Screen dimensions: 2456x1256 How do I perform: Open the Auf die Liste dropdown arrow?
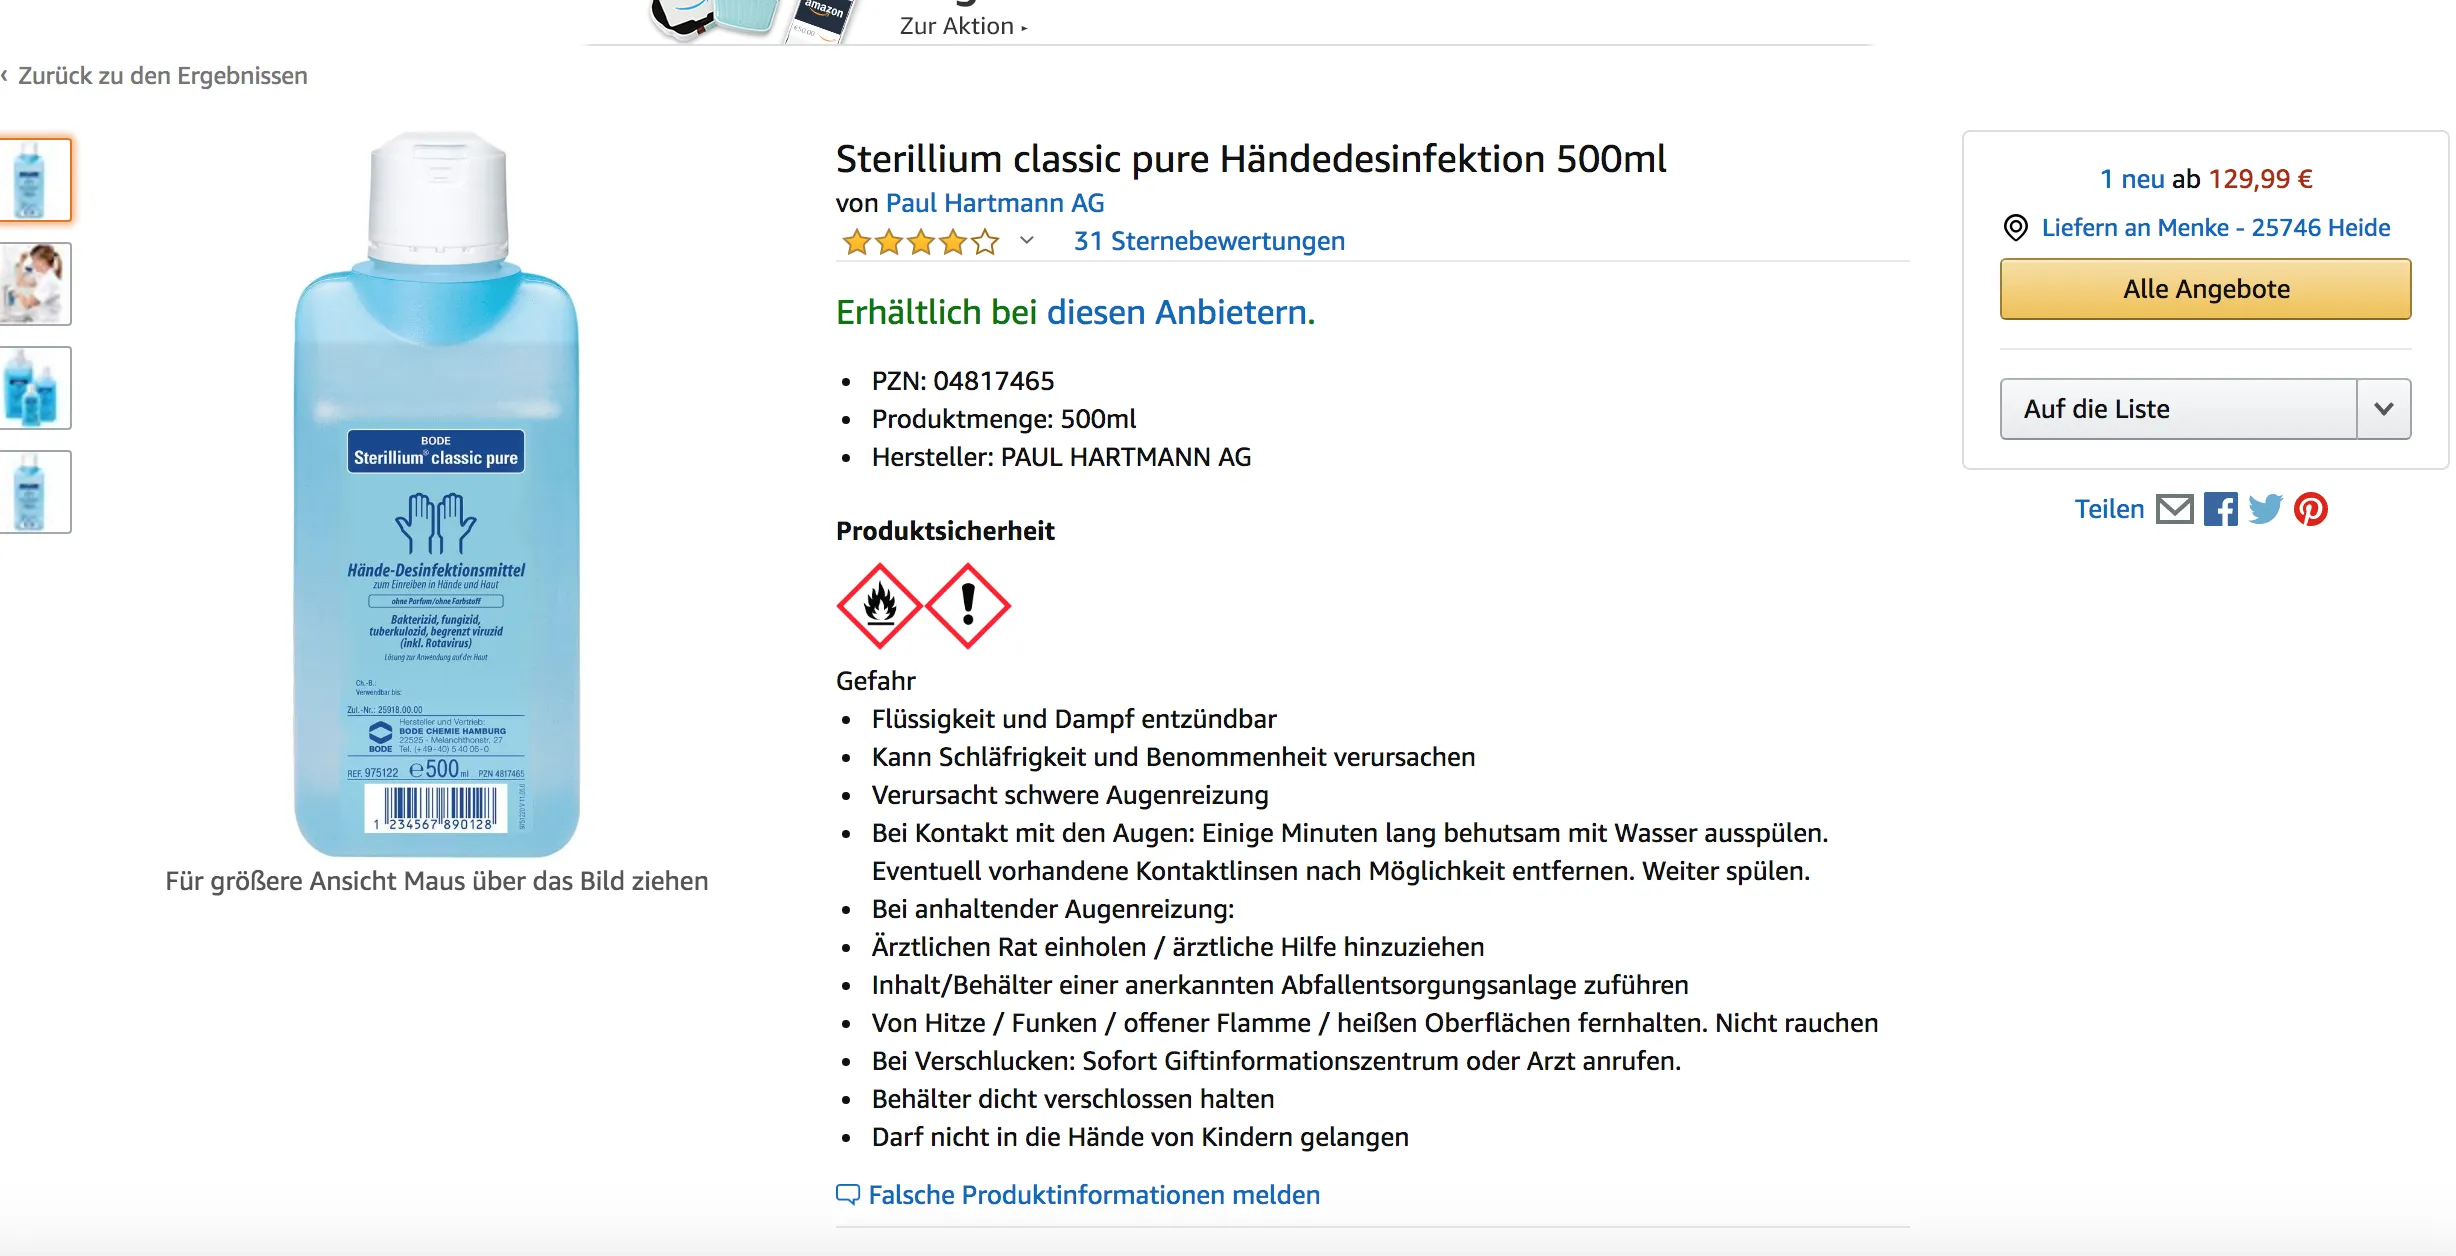pyautogui.click(x=2384, y=409)
